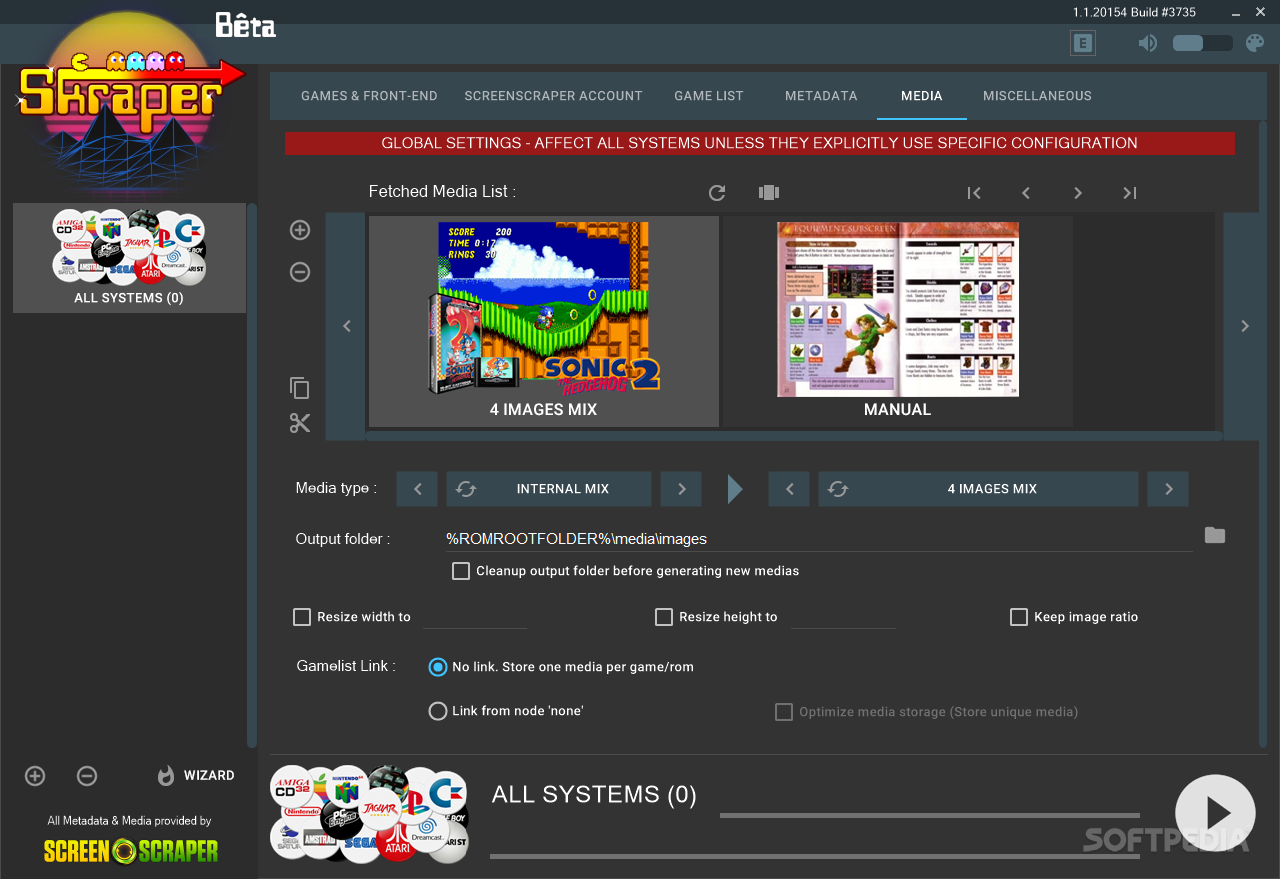Select the 4 IMAGES MIX thumbnail
1280x879 pixels.
pos(544,322)
